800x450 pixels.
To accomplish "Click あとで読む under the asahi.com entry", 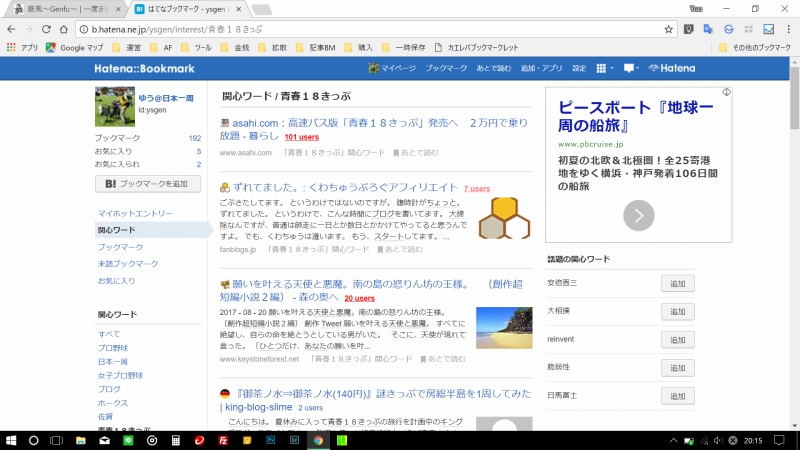I will [416, 153].
